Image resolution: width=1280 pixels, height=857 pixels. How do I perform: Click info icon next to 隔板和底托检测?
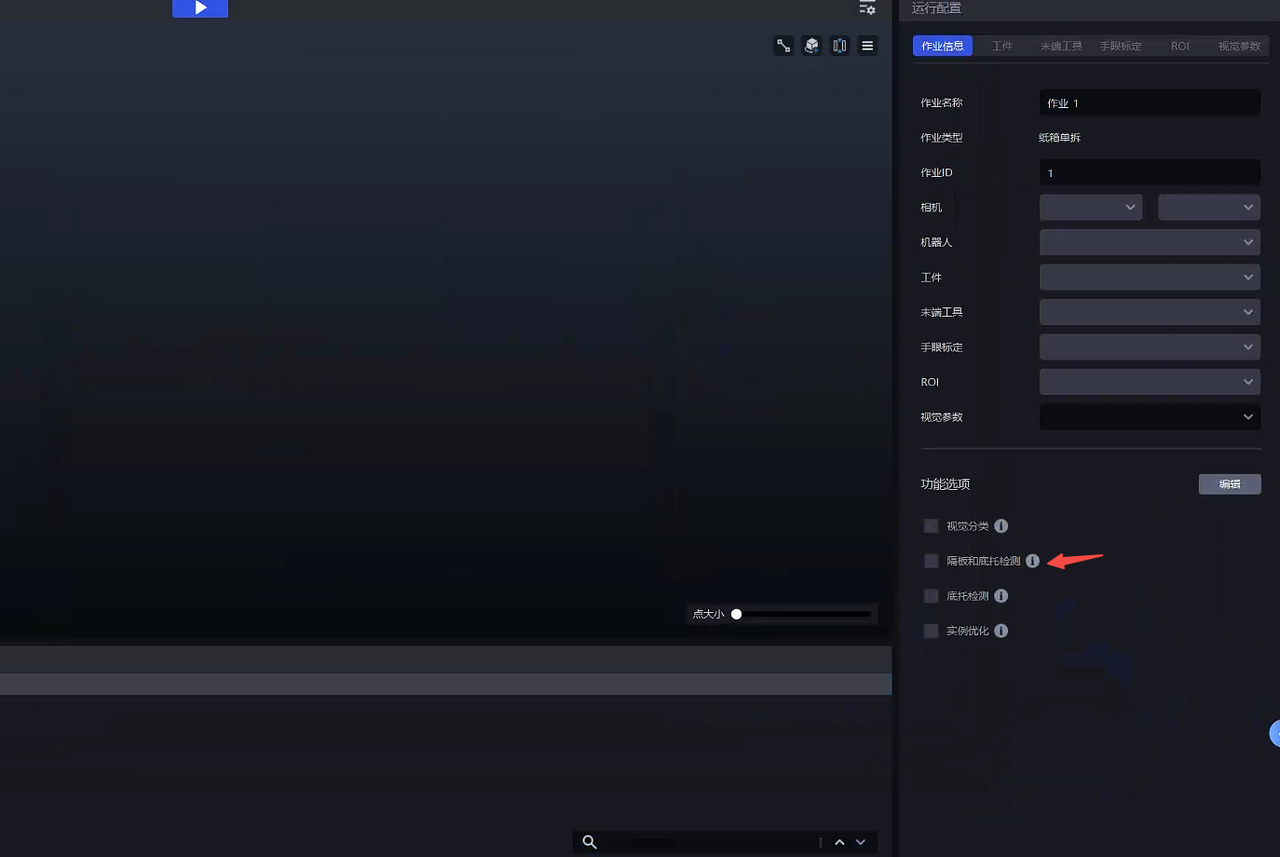tap(1033, 561)
